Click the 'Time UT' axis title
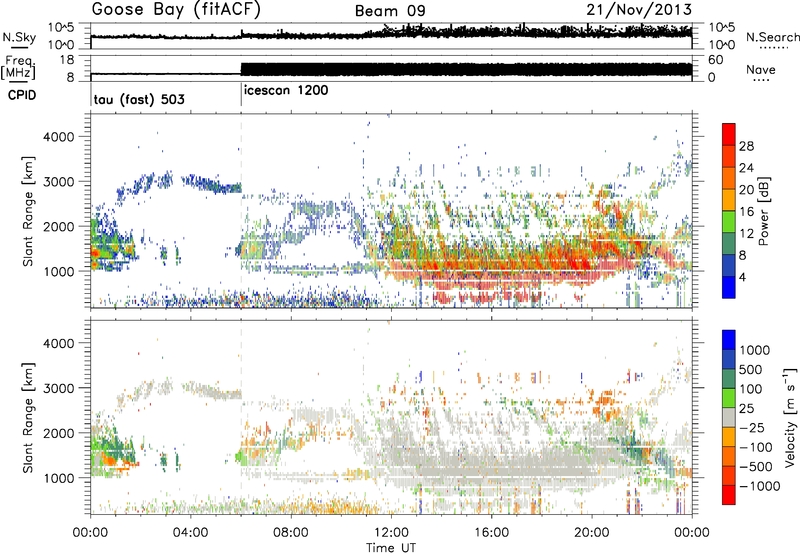 [391, 548]
